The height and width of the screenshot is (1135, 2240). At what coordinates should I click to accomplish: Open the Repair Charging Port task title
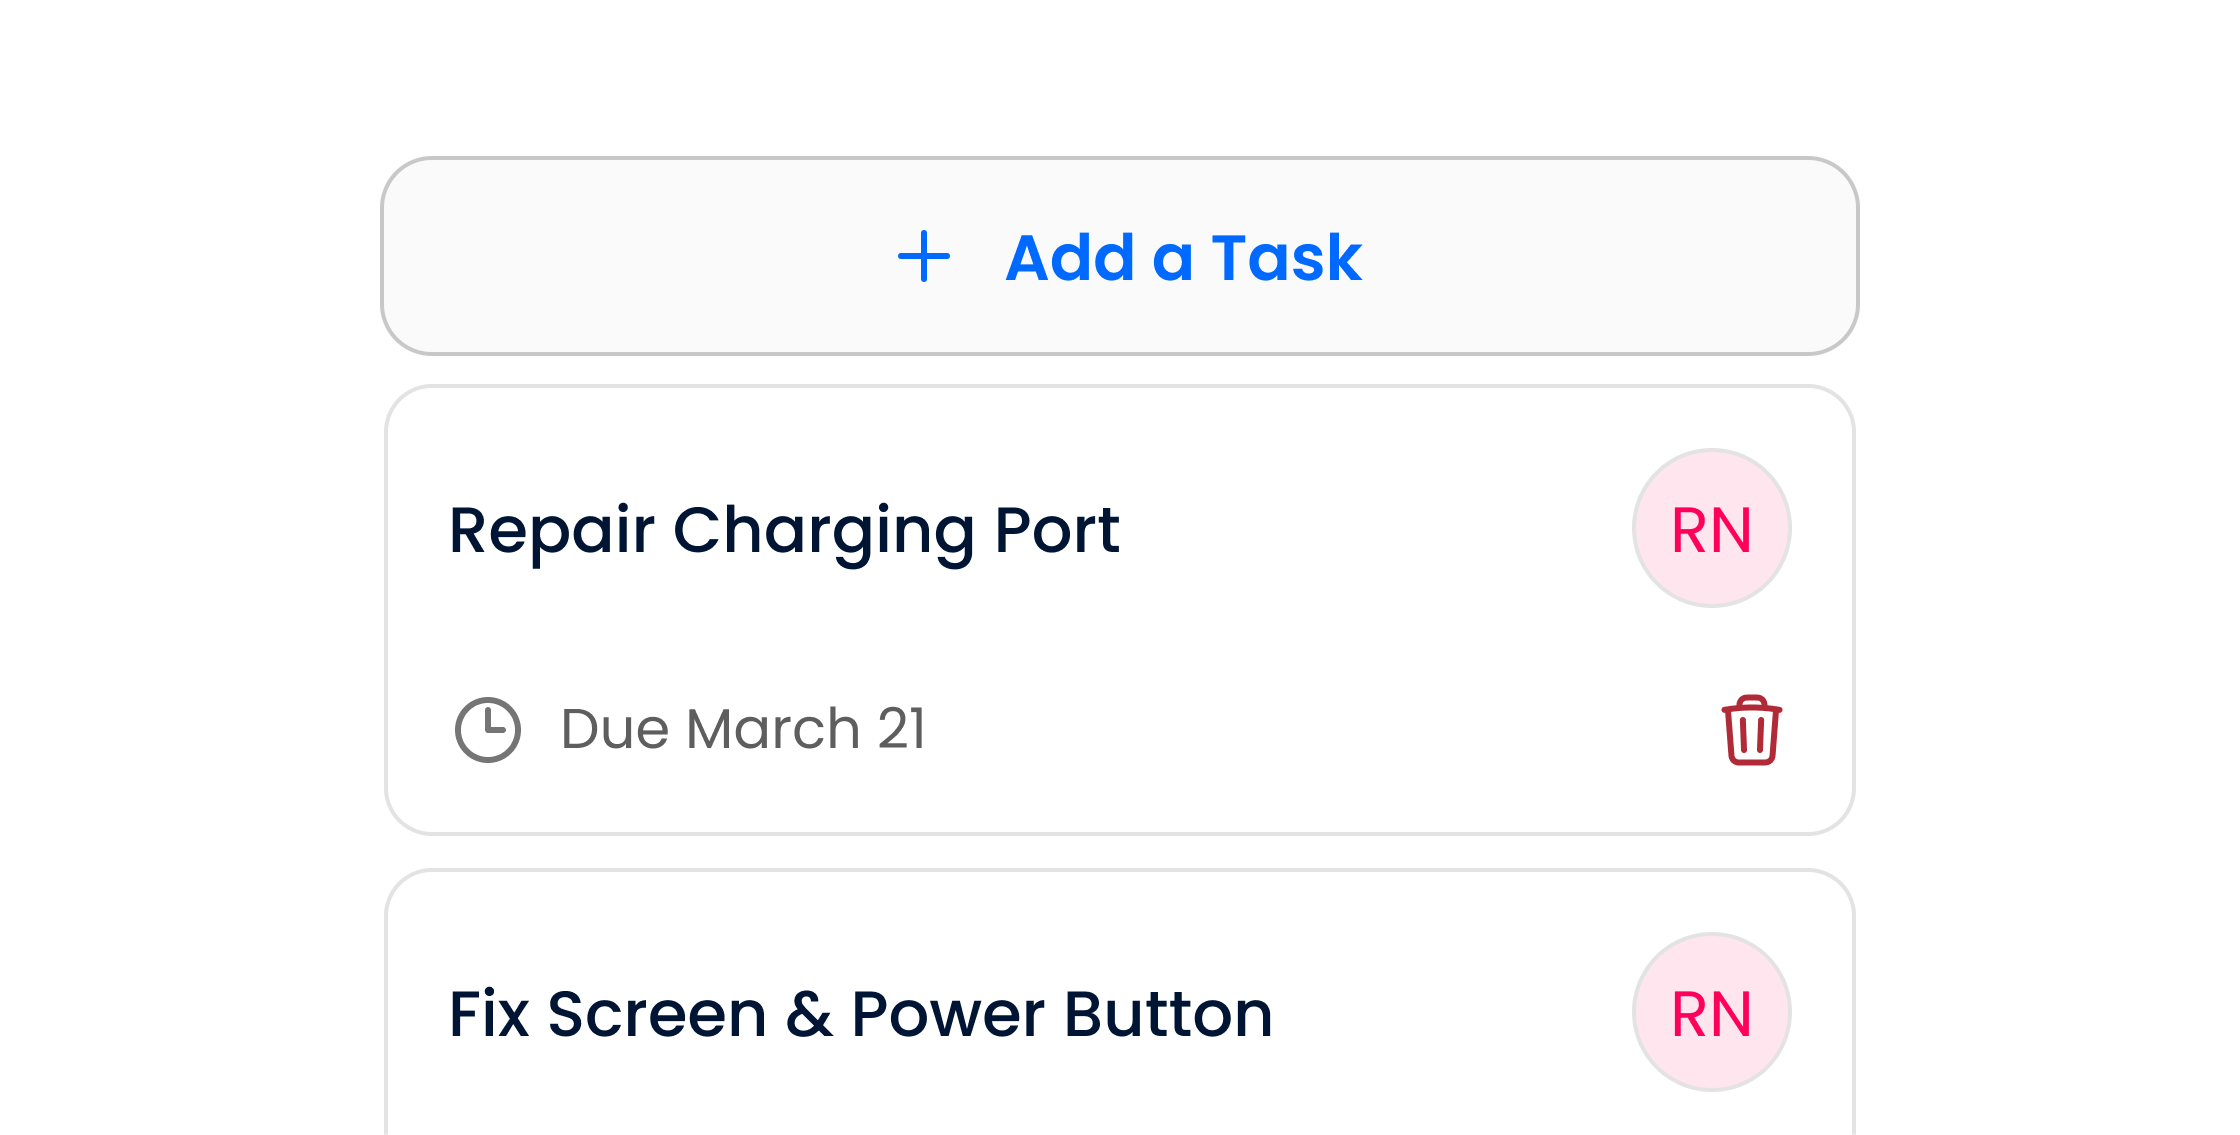pyautogui.click(x=784, y=530)
